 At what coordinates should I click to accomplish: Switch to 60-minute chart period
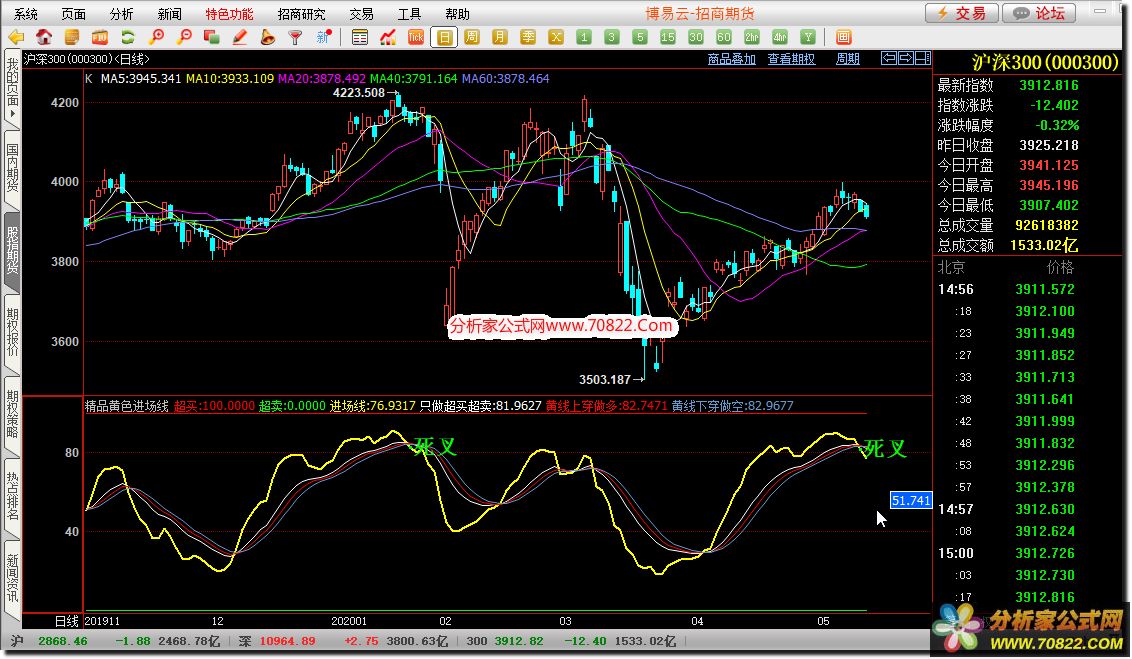point(723,37)
